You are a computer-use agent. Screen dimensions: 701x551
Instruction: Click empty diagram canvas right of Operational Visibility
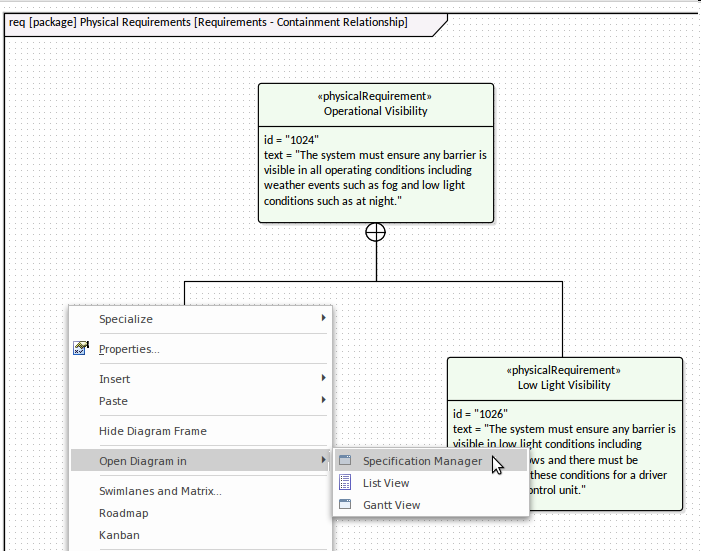tap(590, 150)
